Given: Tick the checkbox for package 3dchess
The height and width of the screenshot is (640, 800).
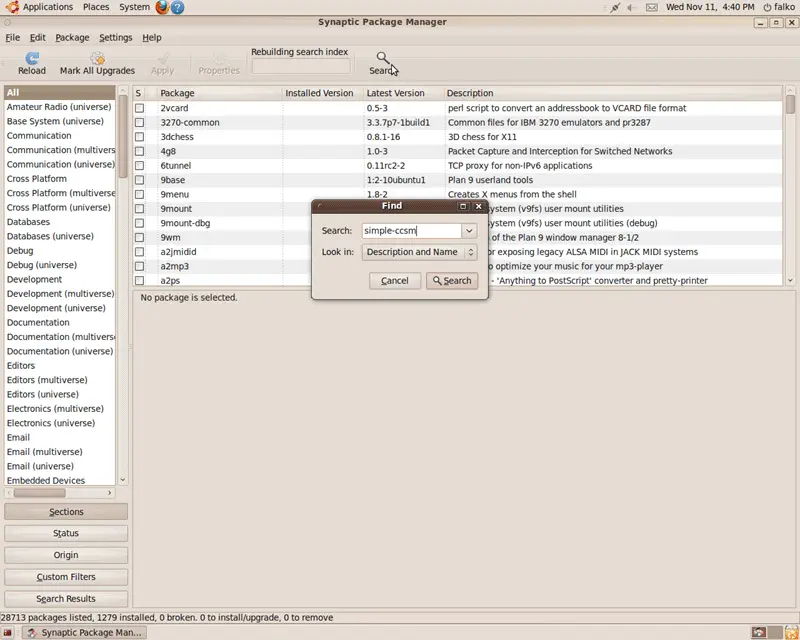Looking at the screenshot, I should 139,137.
